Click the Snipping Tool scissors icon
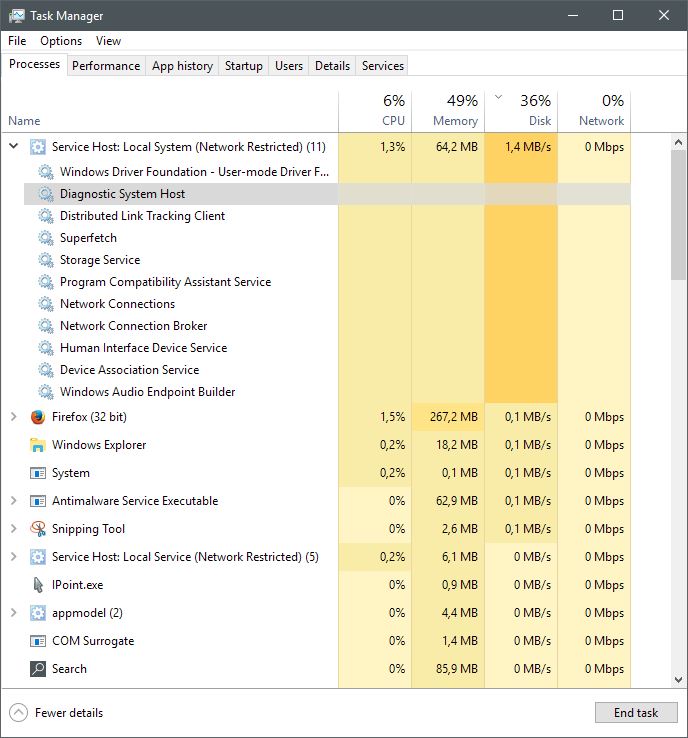The width and height of the screenshot is (688, 738). click(x=38, y=529)
